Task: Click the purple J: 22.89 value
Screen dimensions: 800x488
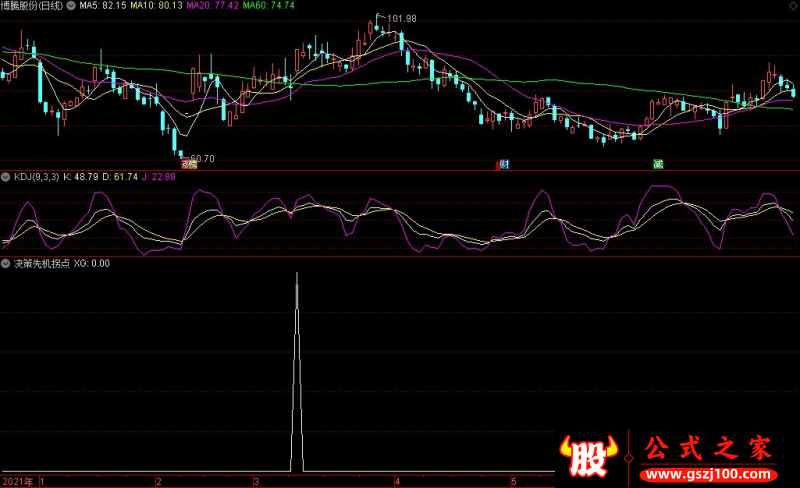Action: coord(159,177)
